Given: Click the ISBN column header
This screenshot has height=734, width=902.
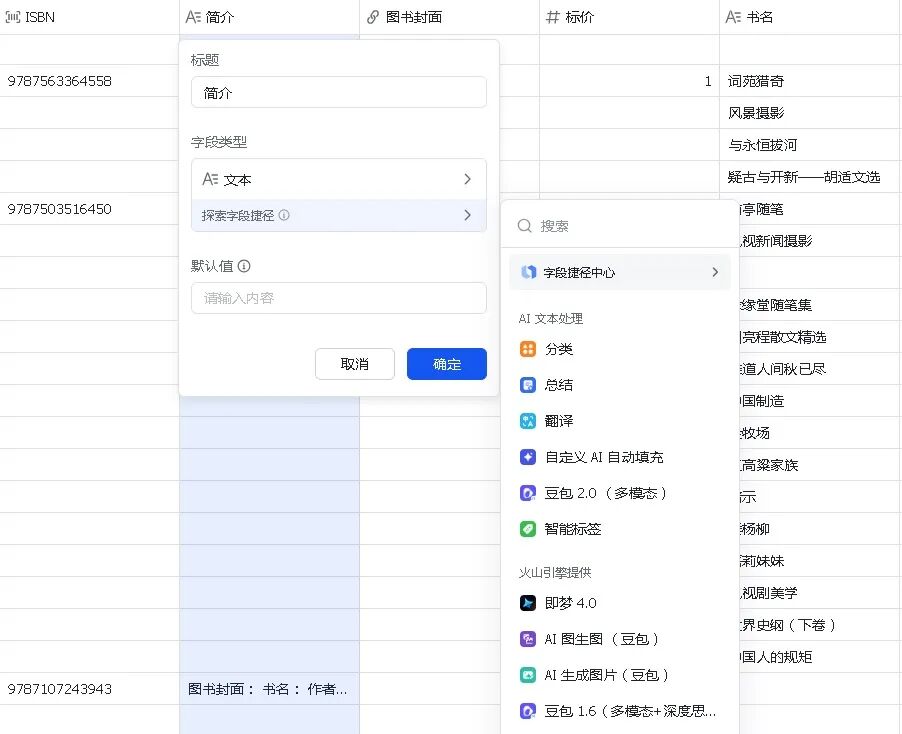Looking at the screenshot, I should 37,16.
